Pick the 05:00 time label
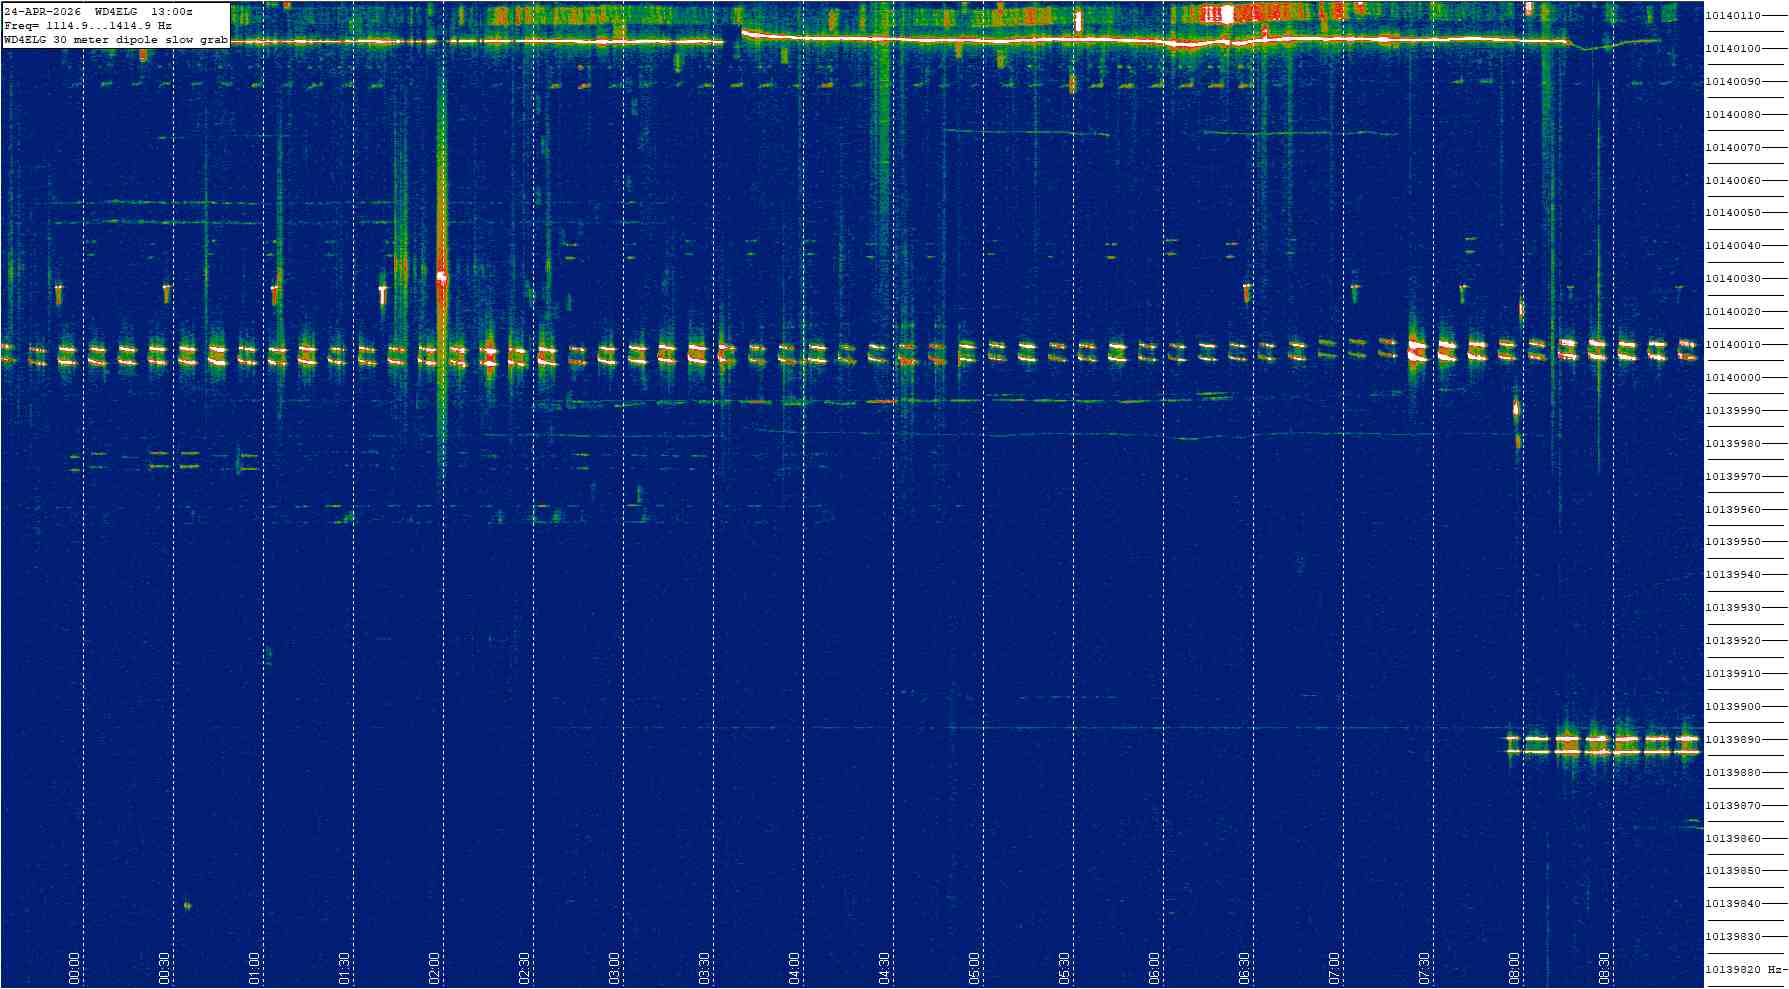 [975, 968]
